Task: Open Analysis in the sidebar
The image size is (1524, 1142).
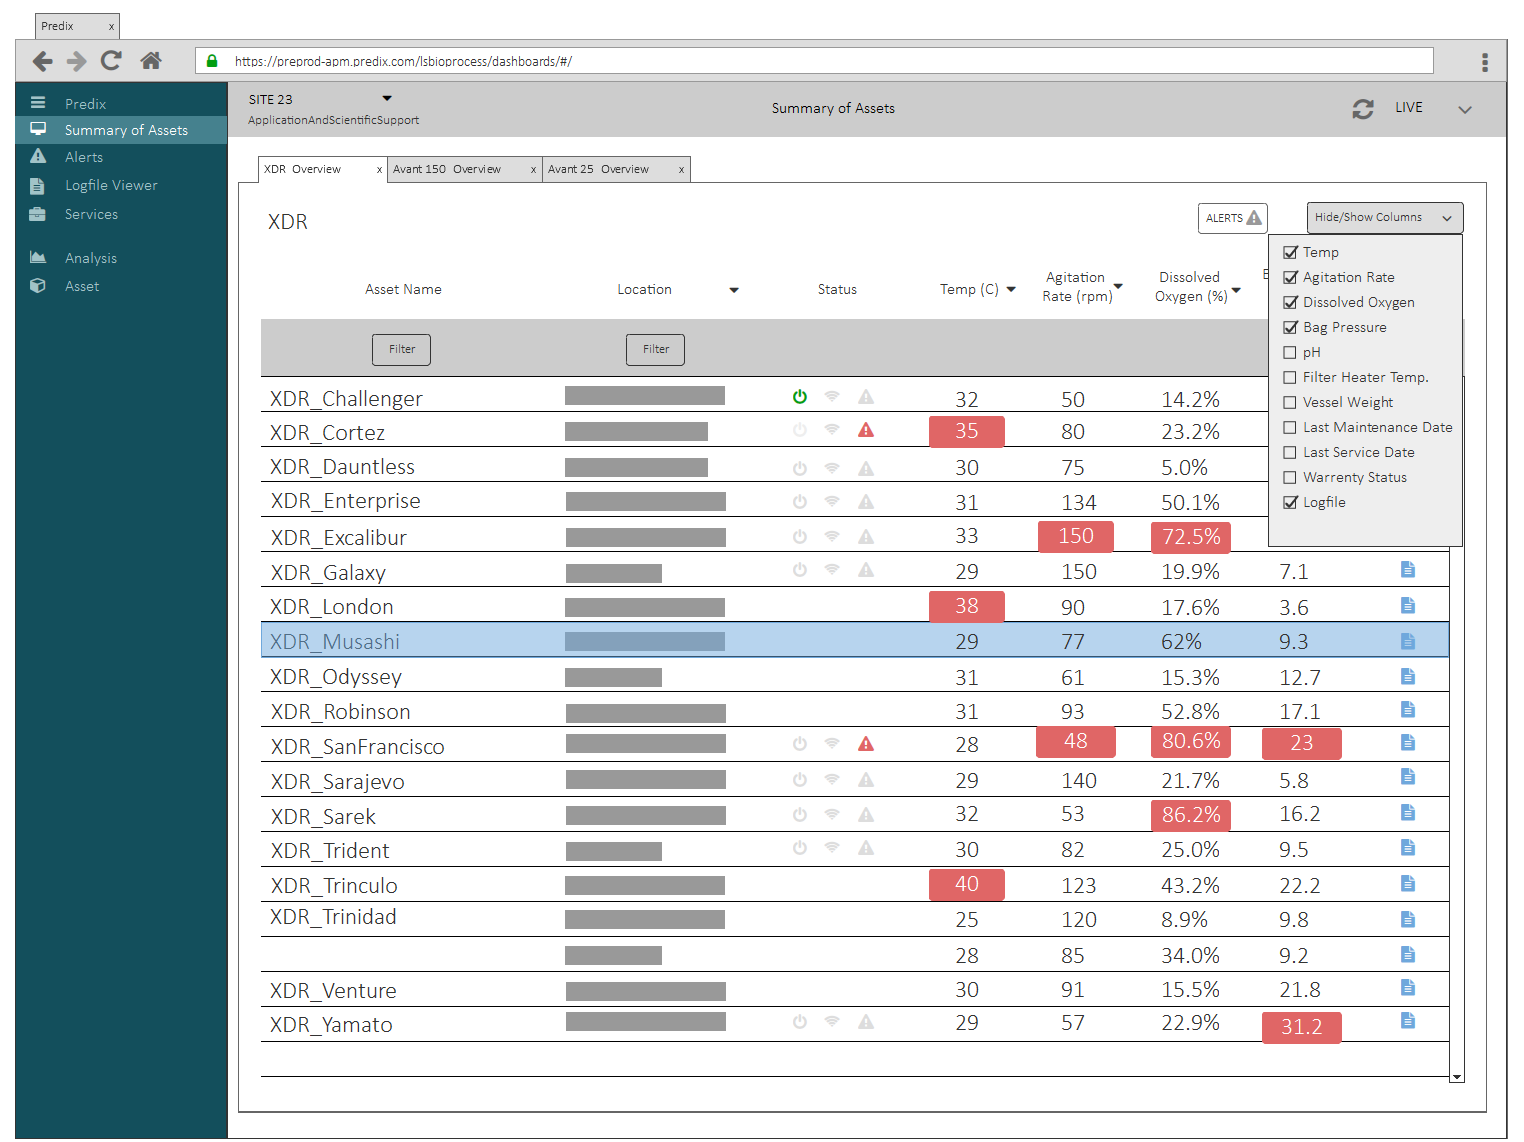Action: [x=91, y=258]
